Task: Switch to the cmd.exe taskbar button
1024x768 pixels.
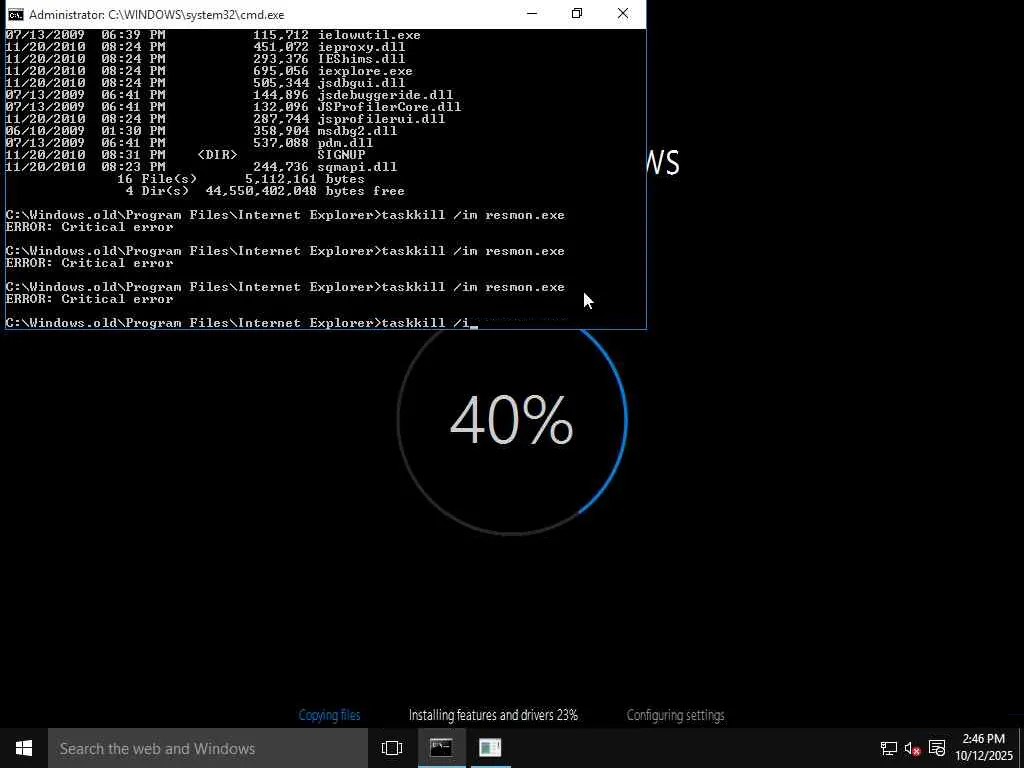Action: click(441, 748)
